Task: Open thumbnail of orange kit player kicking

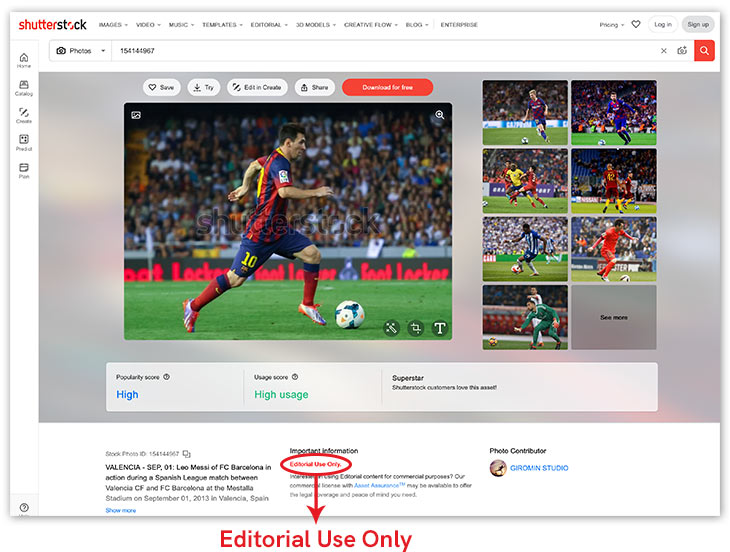Action: point(614,249)
